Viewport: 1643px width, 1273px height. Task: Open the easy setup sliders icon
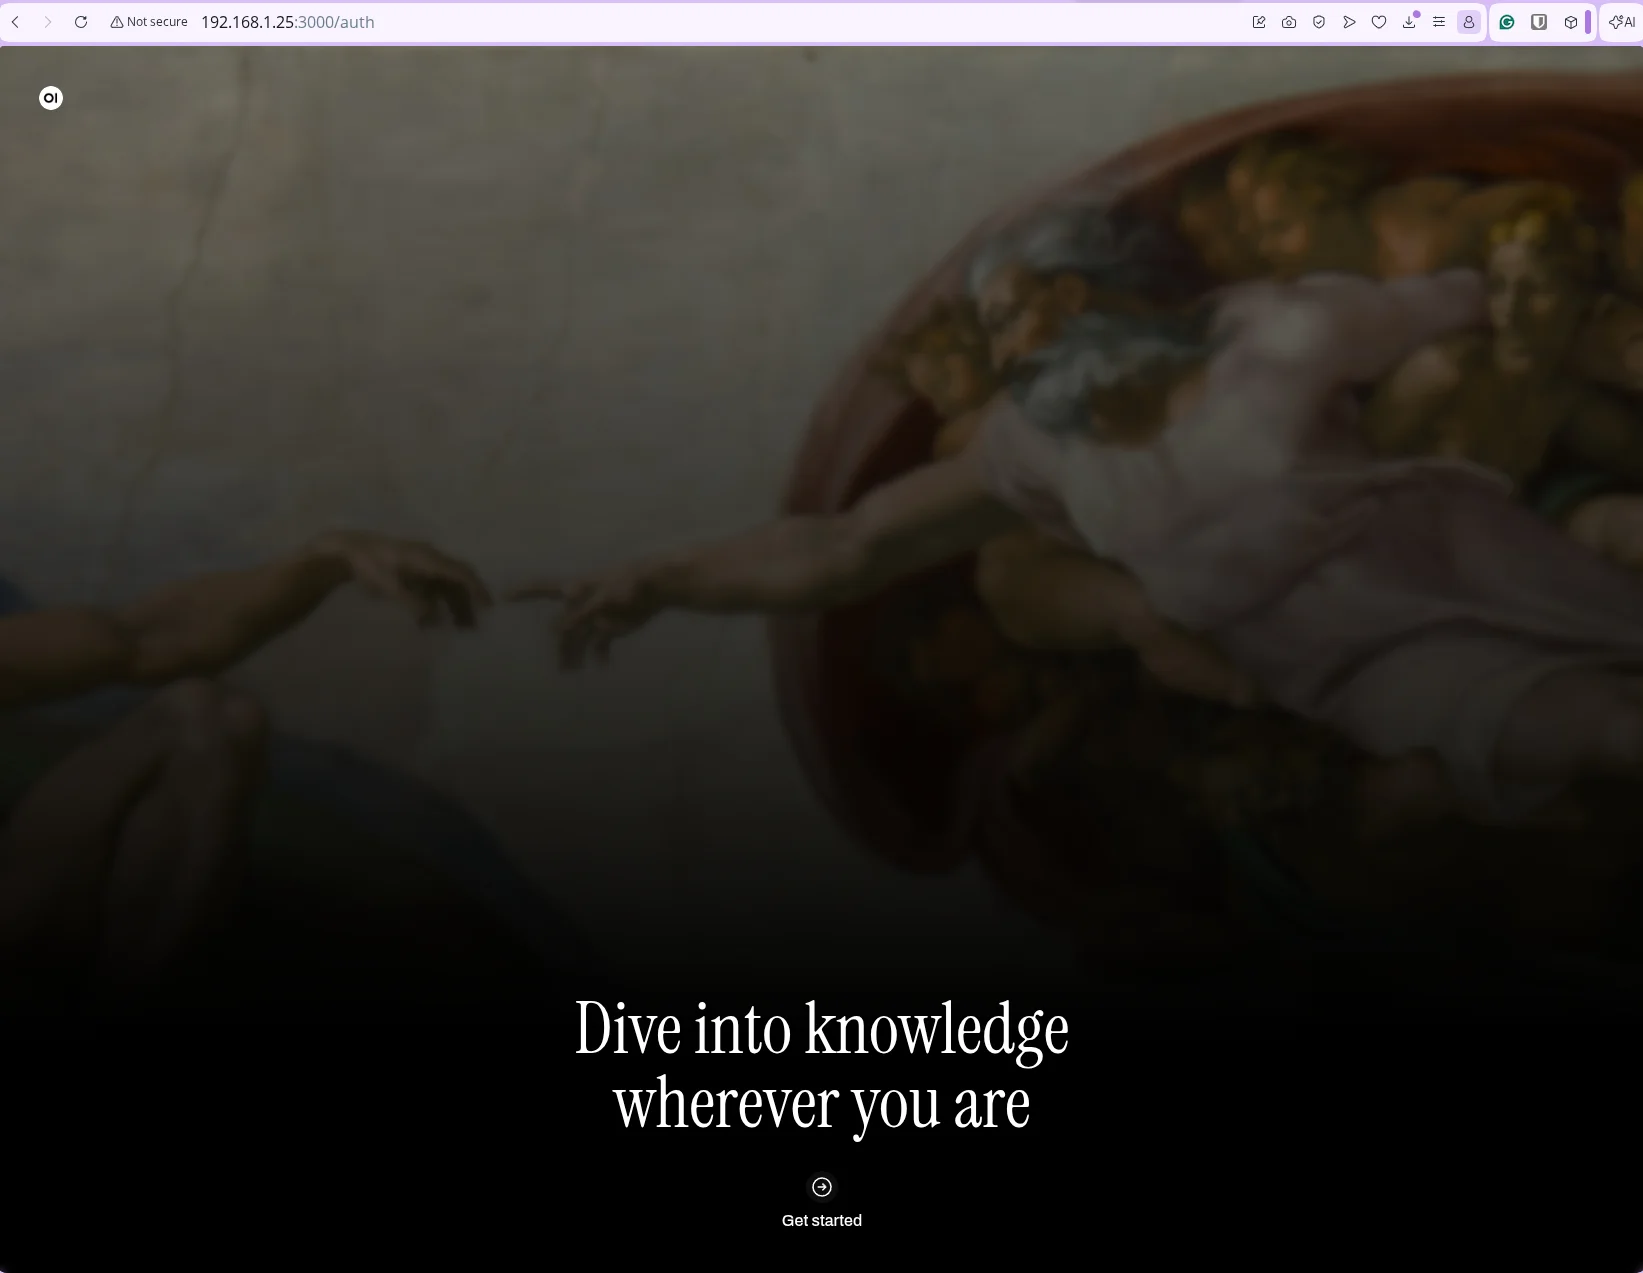(x=1439, y=22)
